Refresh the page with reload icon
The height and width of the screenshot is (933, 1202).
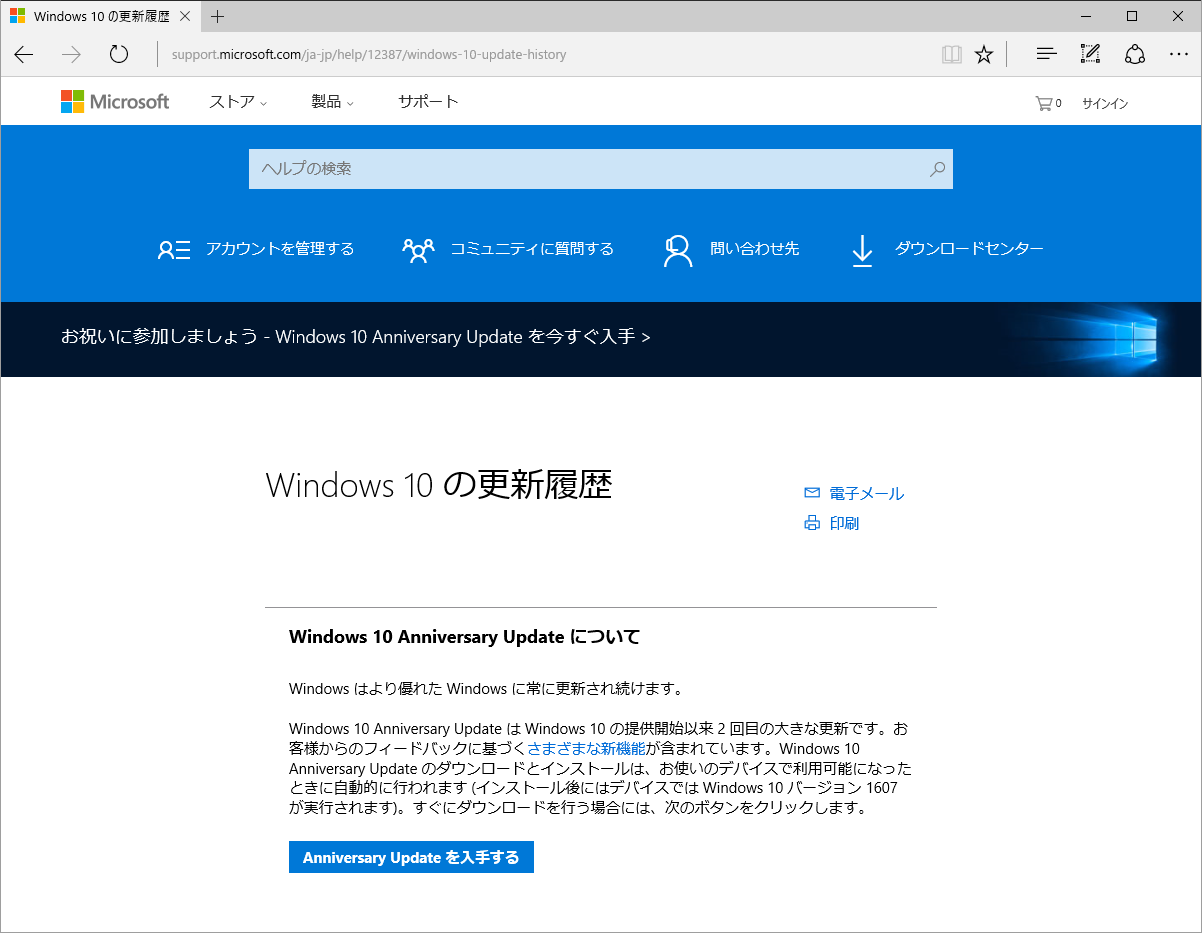119,54
